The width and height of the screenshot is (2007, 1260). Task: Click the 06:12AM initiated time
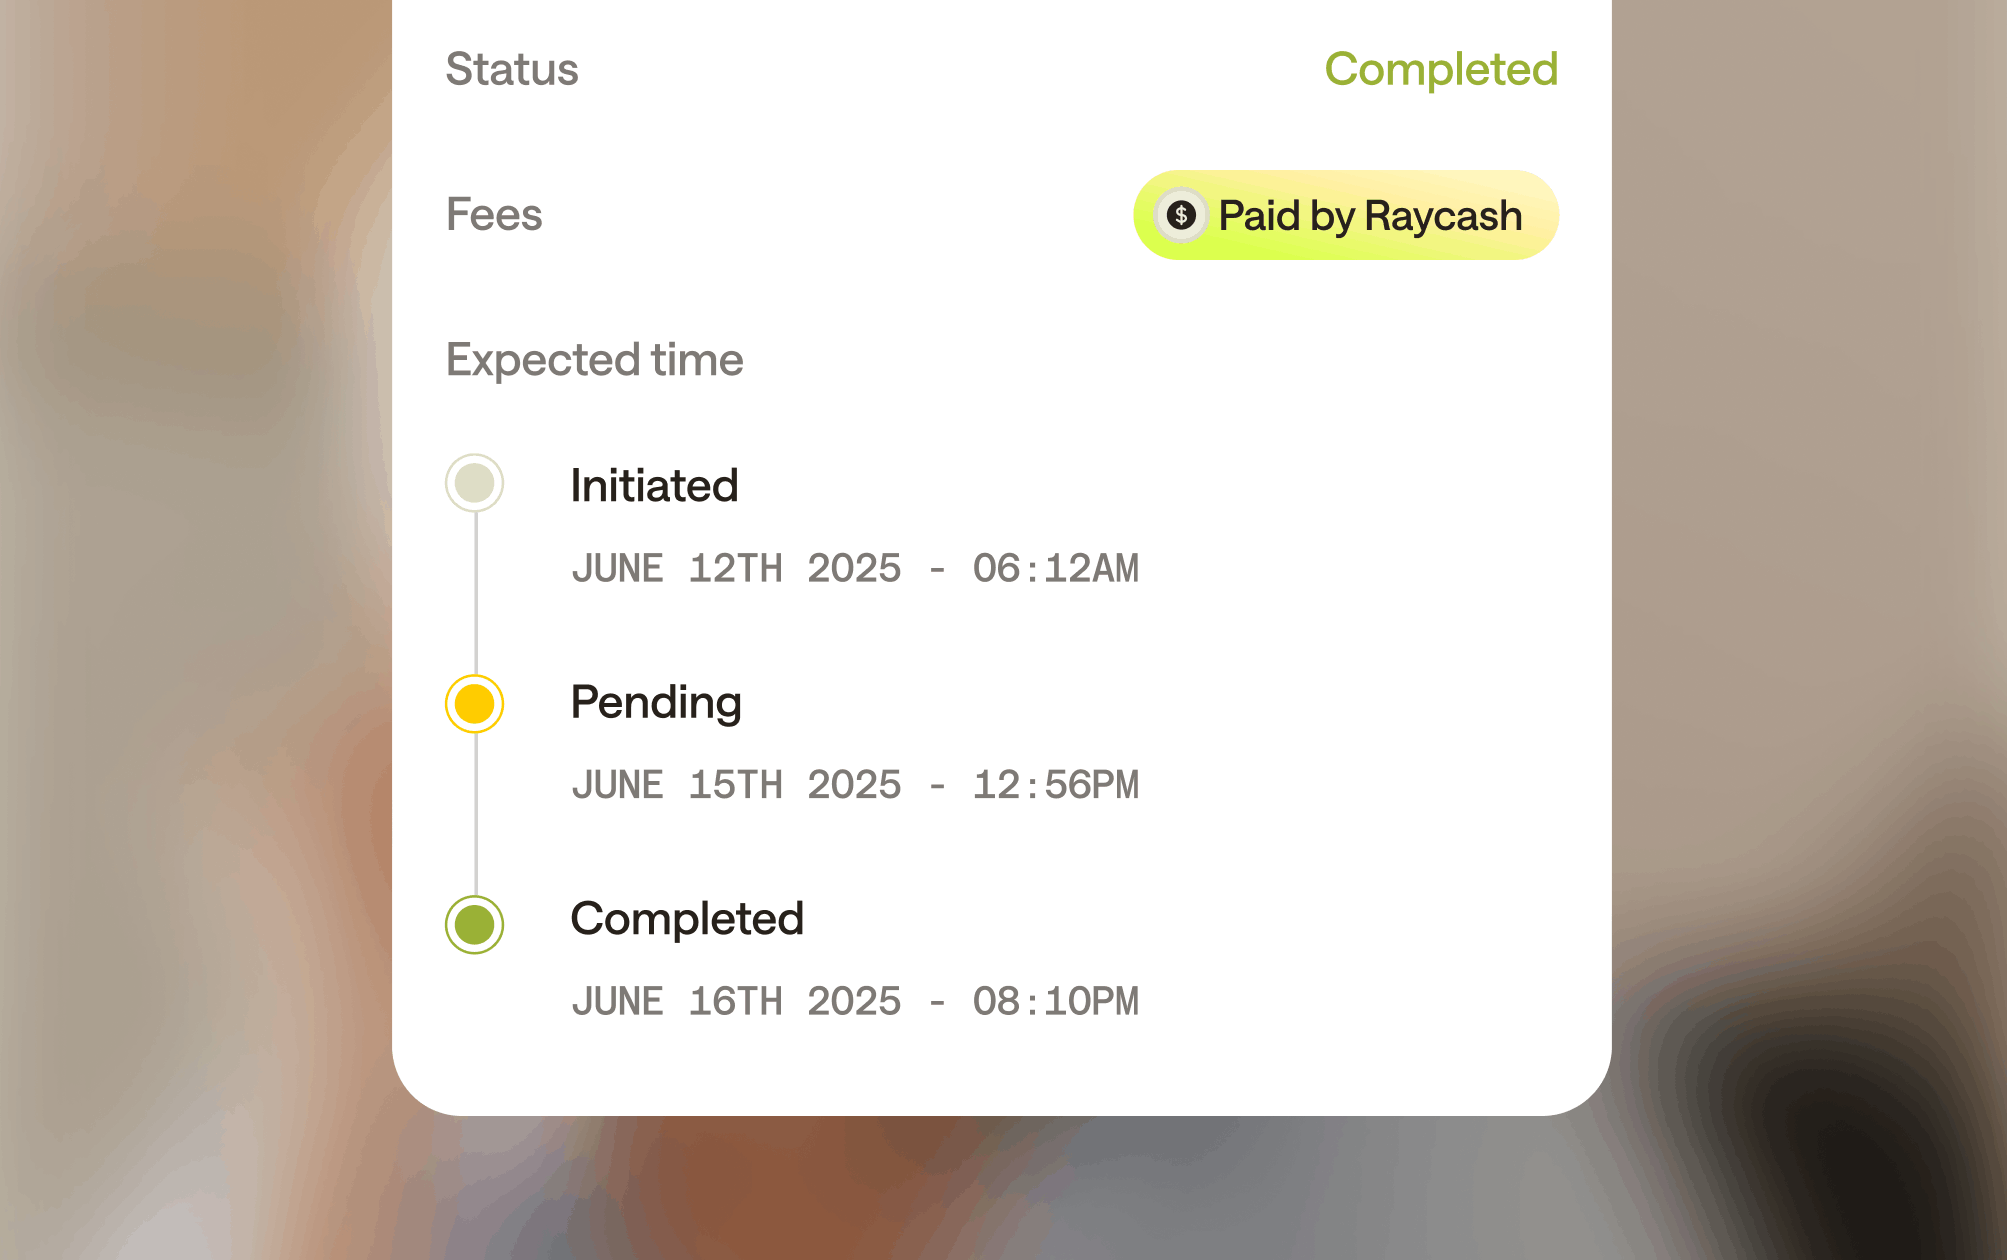[x=1055, y=569]
